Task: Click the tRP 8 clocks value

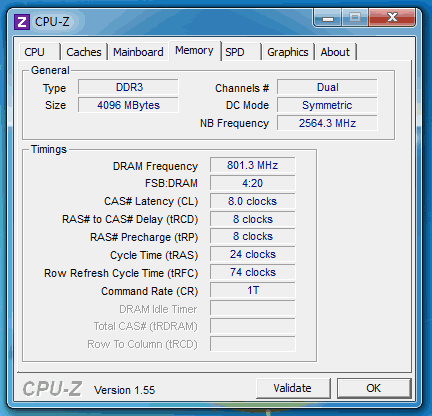Action: (x=253, y=237)
